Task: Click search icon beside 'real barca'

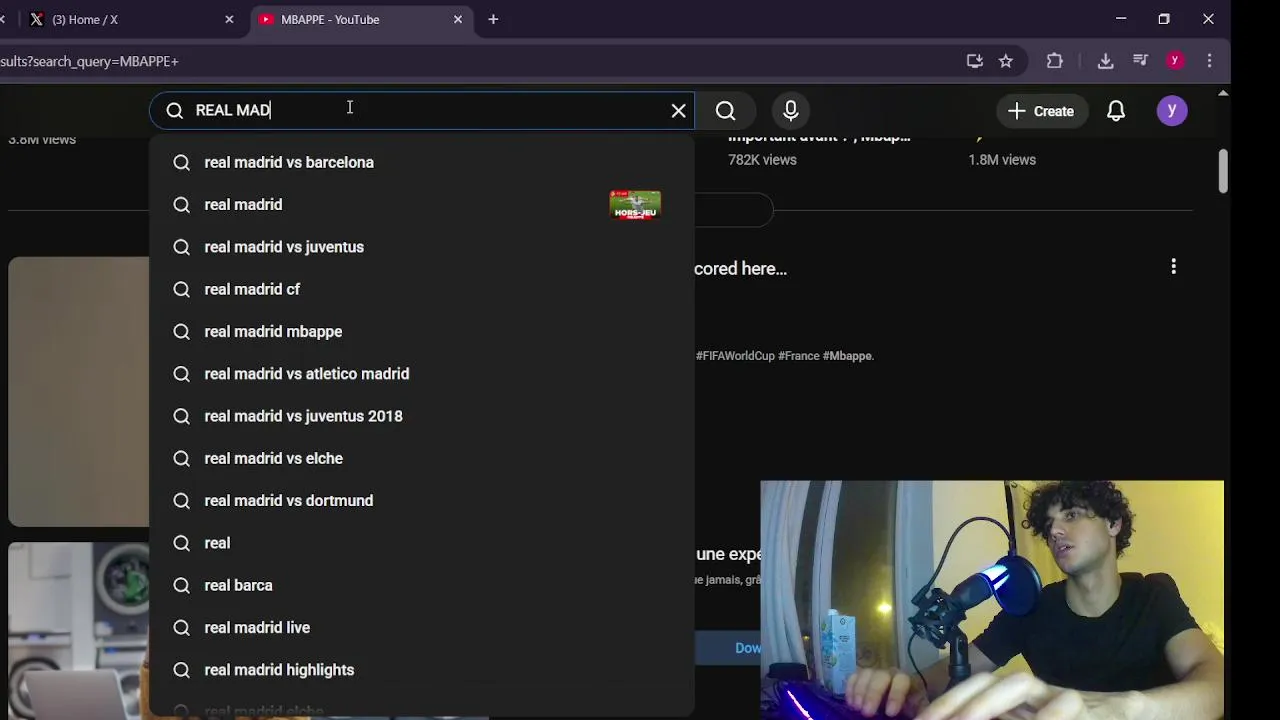Action: (x=181, y=585)
